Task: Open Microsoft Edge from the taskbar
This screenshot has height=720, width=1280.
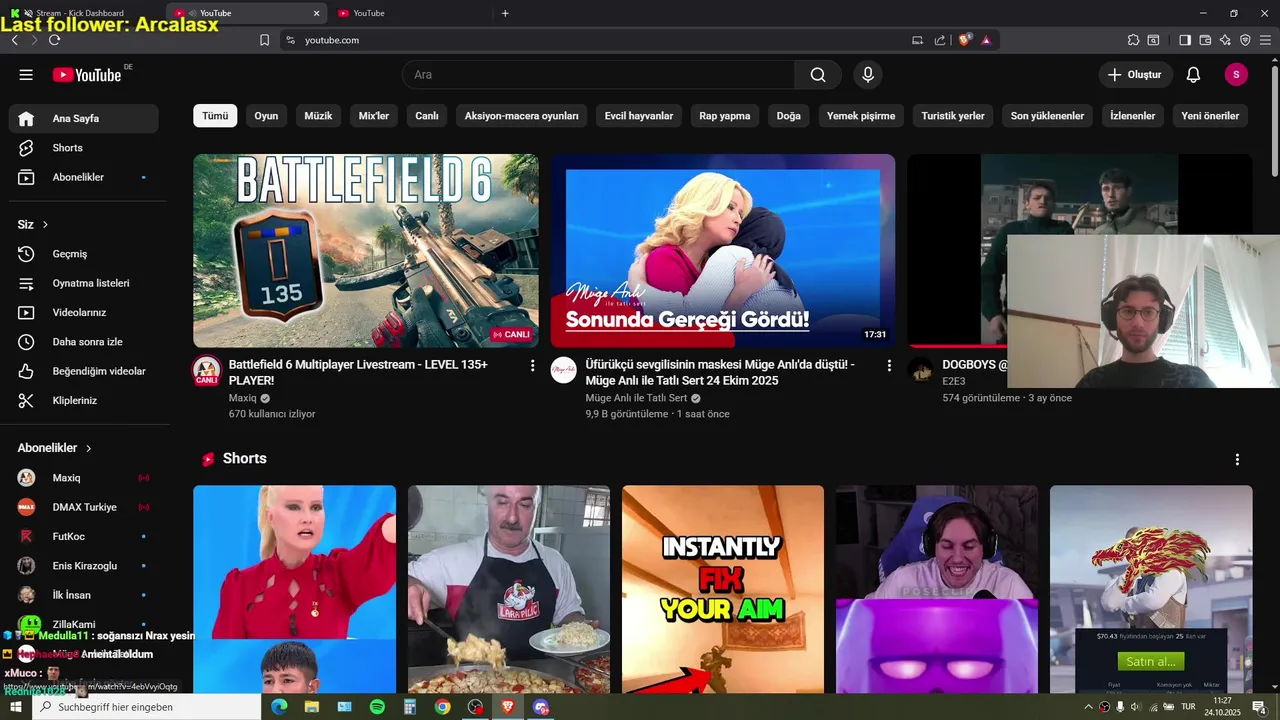Action: pyautogui.click(x=279, y=707)
